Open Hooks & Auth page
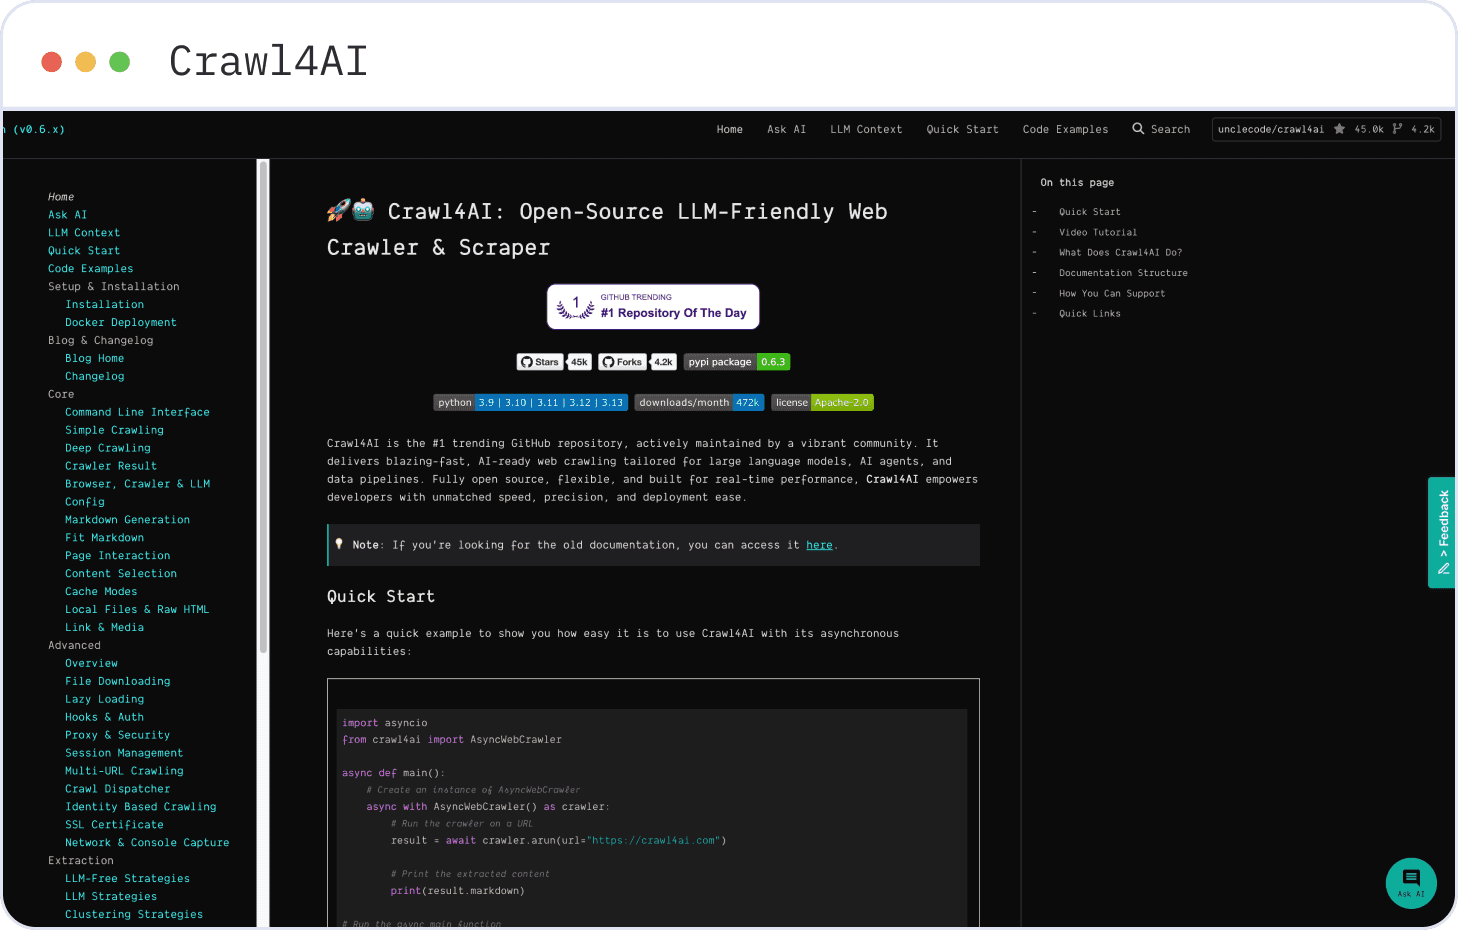Image resolution: width=1458 pixels, height=930 pixels. pos(105,718)
